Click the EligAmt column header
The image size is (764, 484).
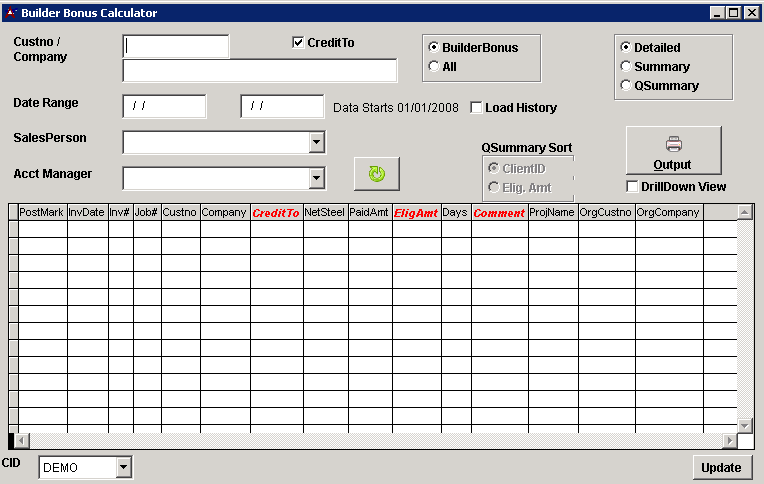coord(416,213)
